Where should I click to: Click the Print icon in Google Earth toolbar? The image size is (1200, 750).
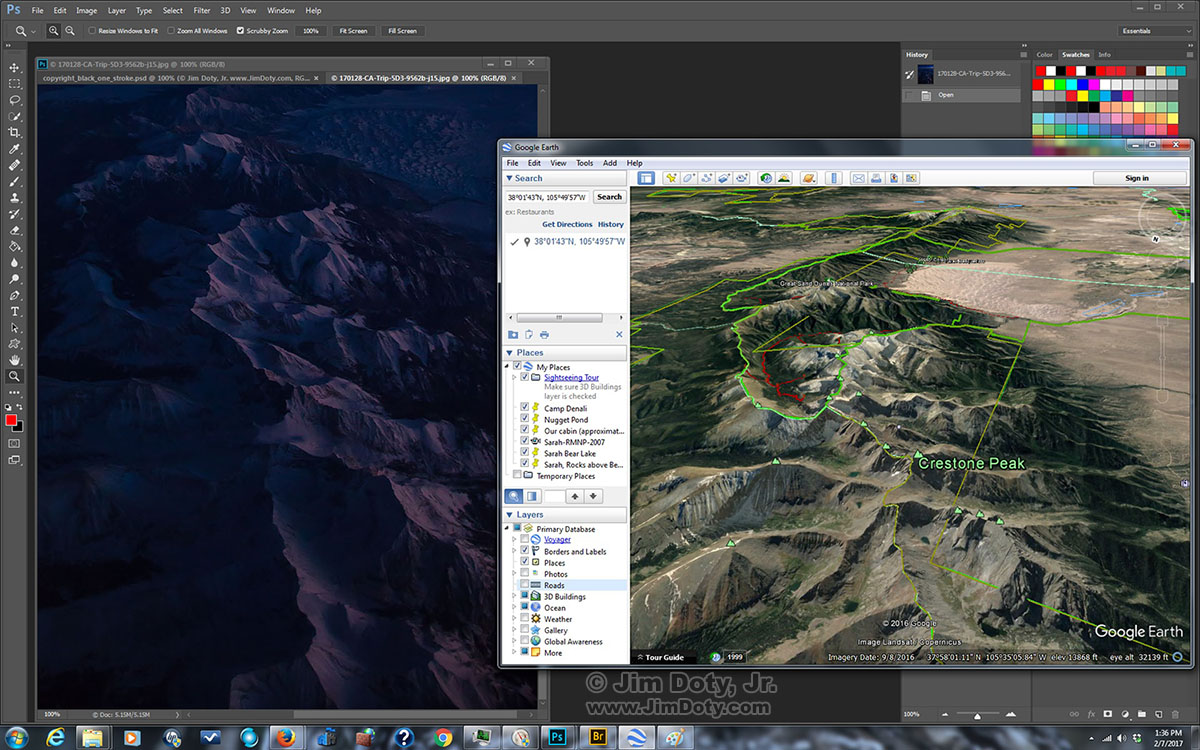[x=876, y=178]
